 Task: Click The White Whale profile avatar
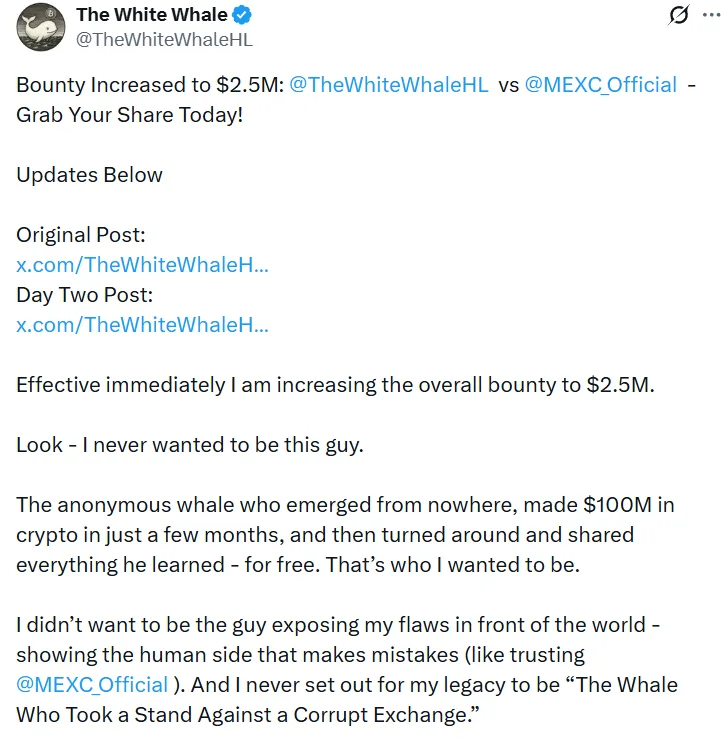pos(40,28)
